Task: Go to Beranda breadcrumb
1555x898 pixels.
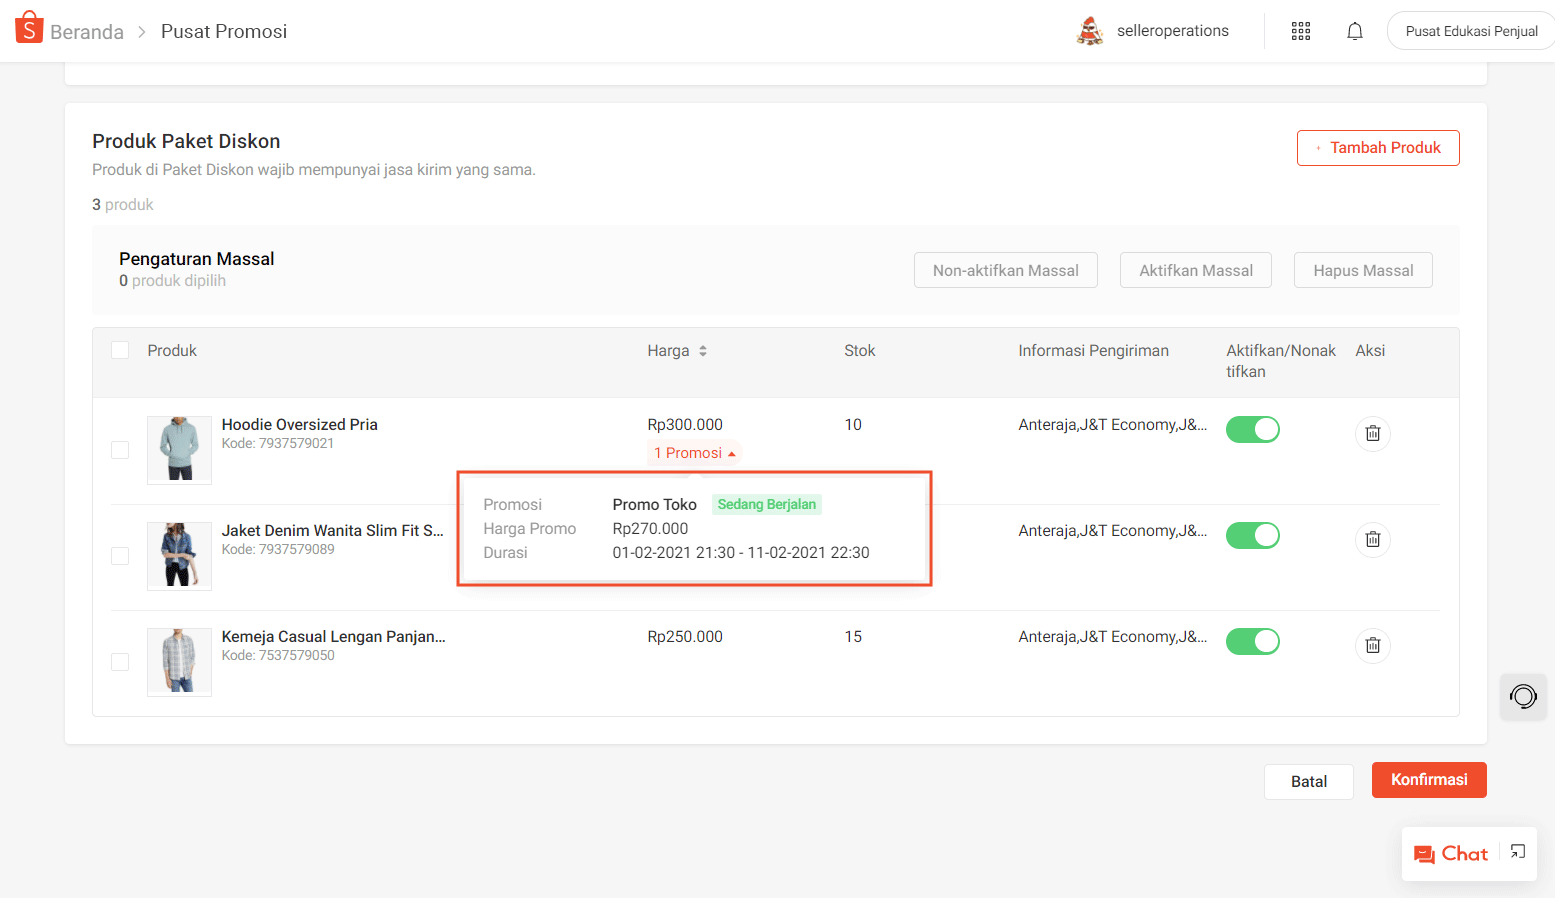Action: coord(86,32)
